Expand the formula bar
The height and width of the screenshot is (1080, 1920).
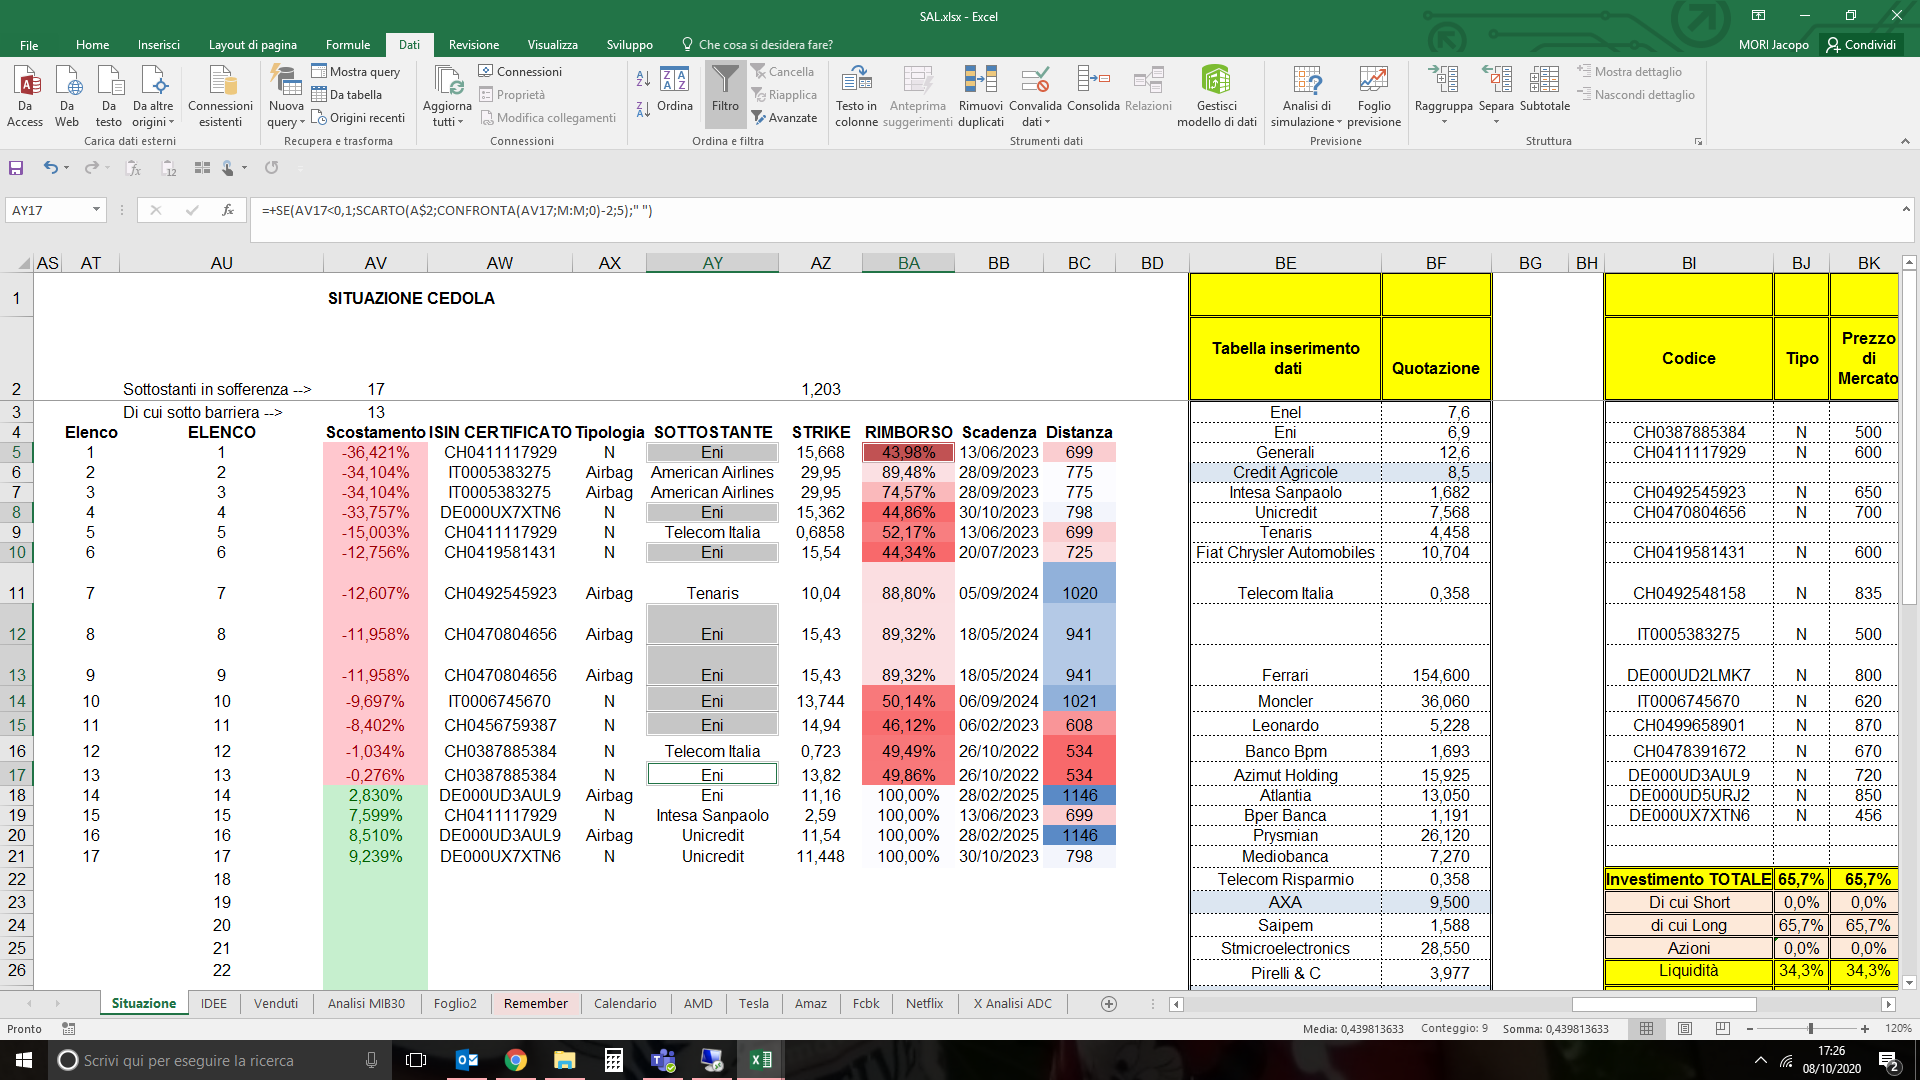tap(1905, 210)
